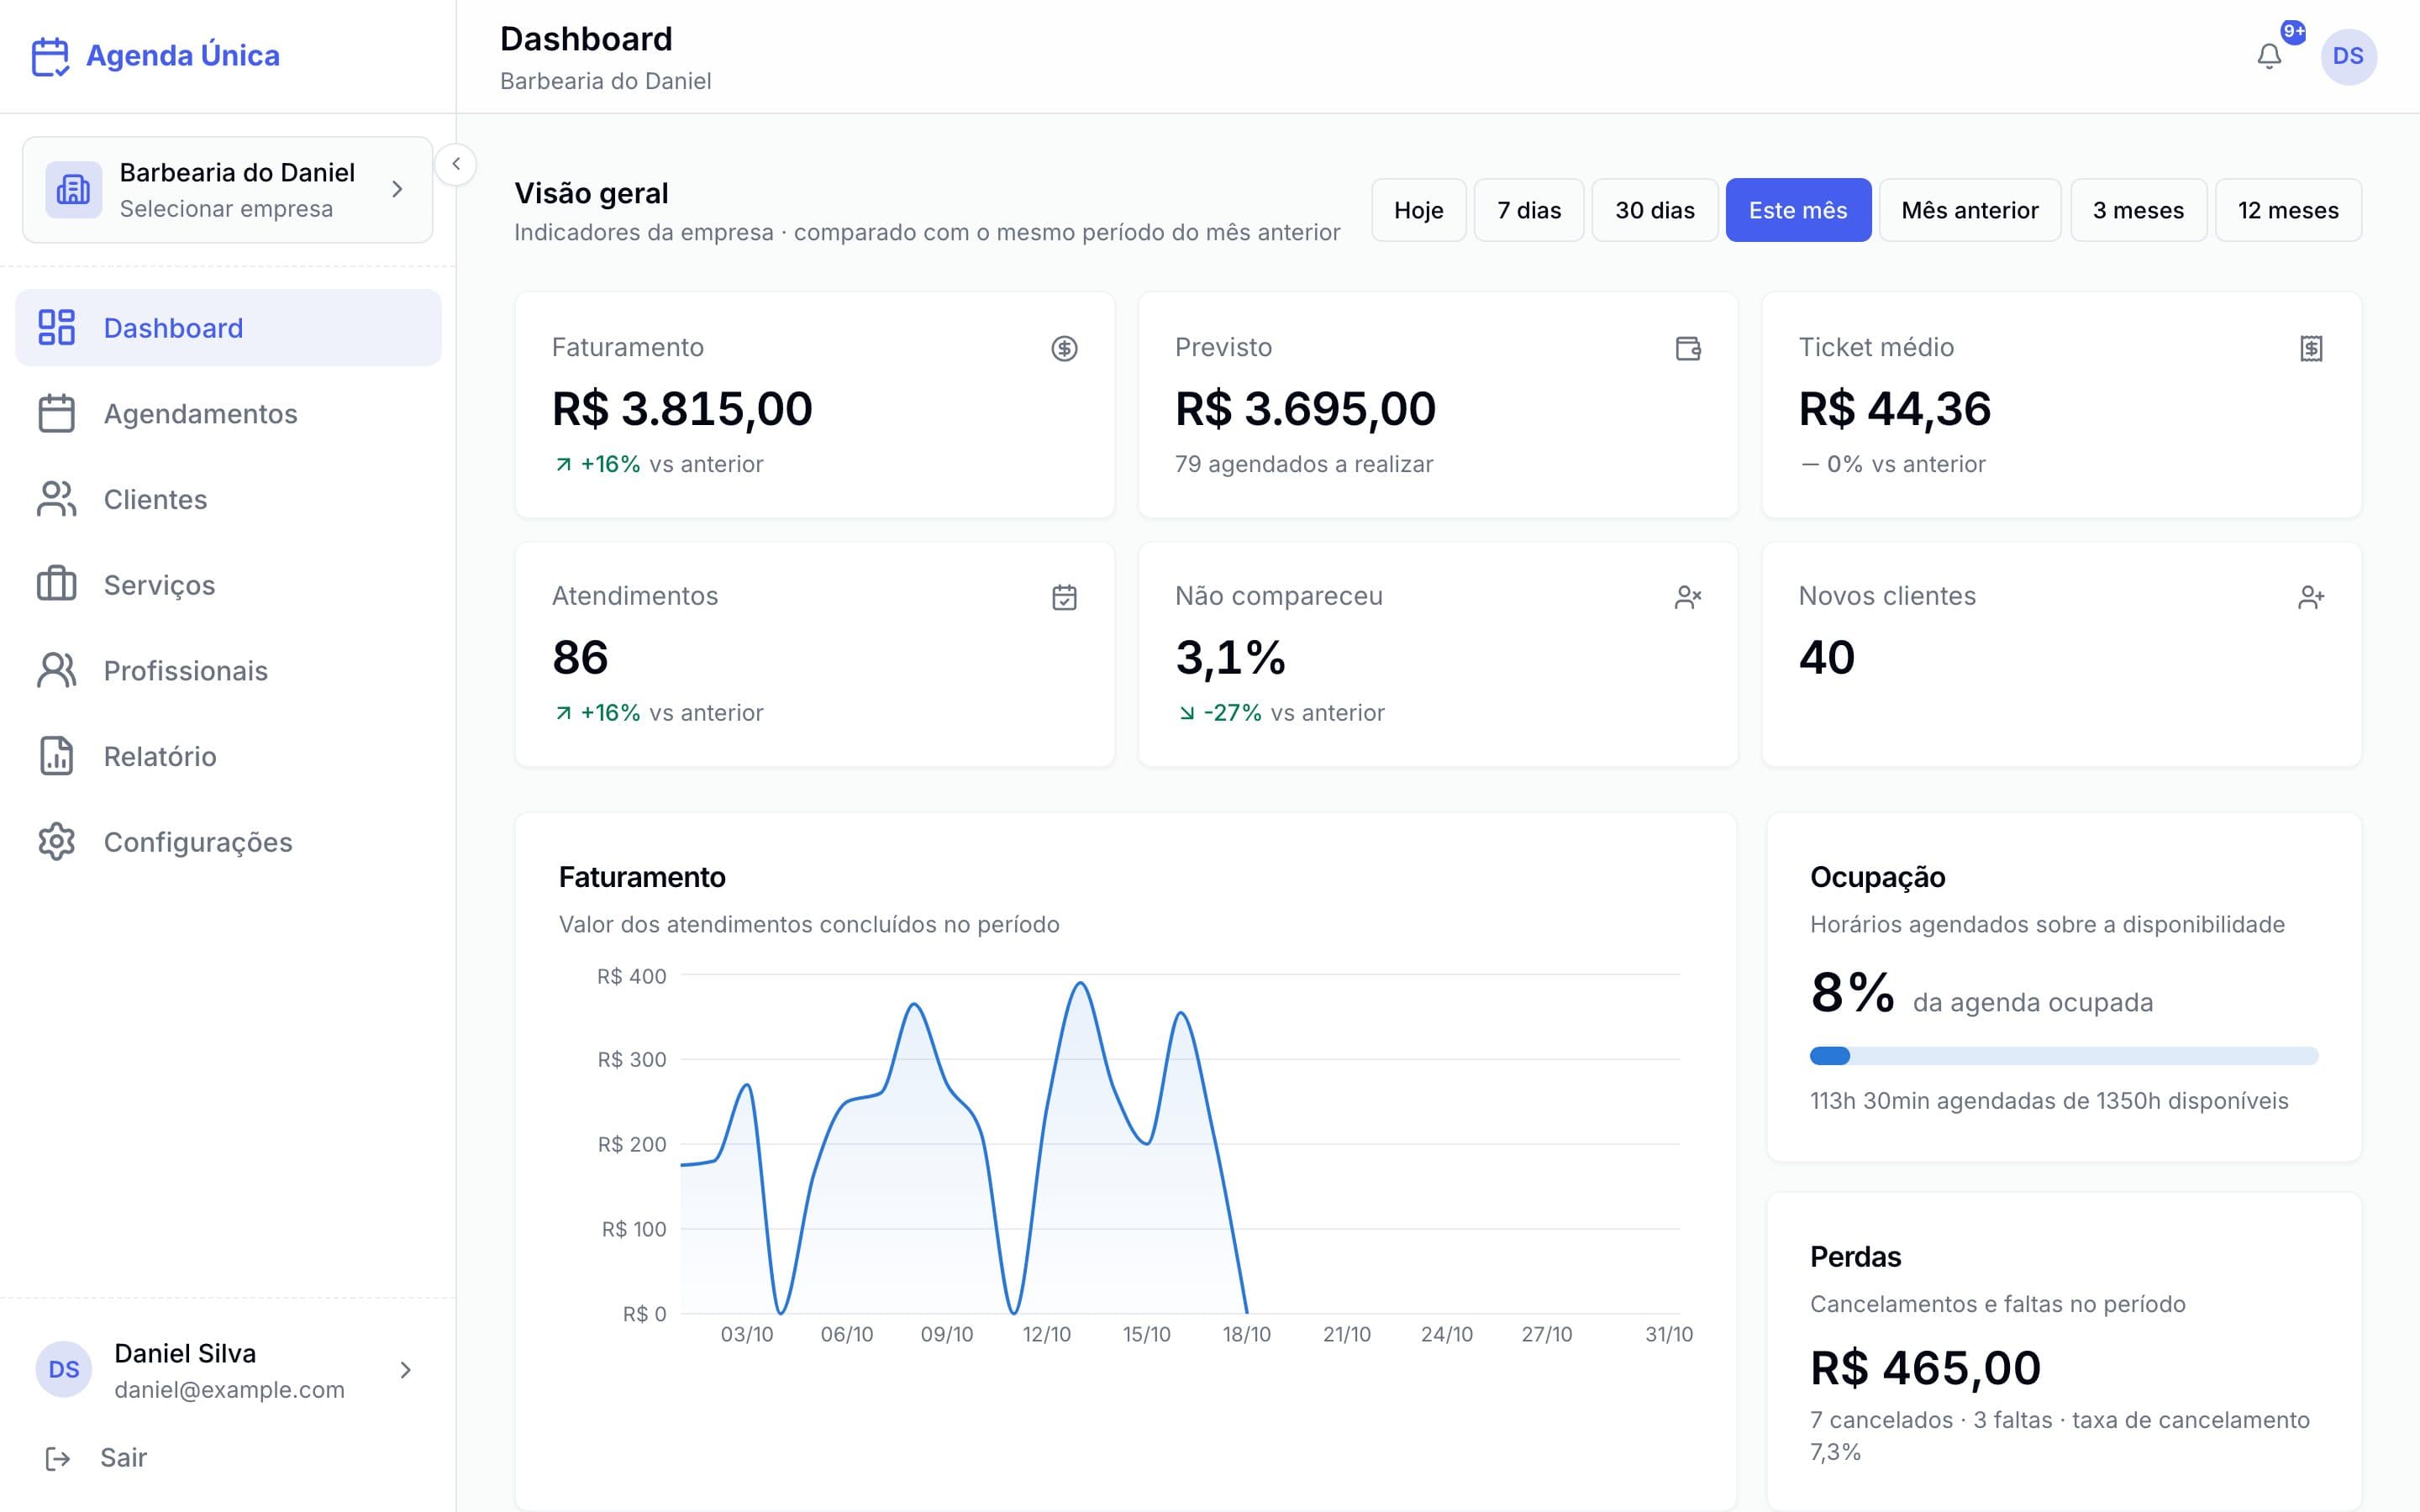Select the 7 dias period filter
This screenshot has height=1512, width=2420.
(x=1528, y=210)
